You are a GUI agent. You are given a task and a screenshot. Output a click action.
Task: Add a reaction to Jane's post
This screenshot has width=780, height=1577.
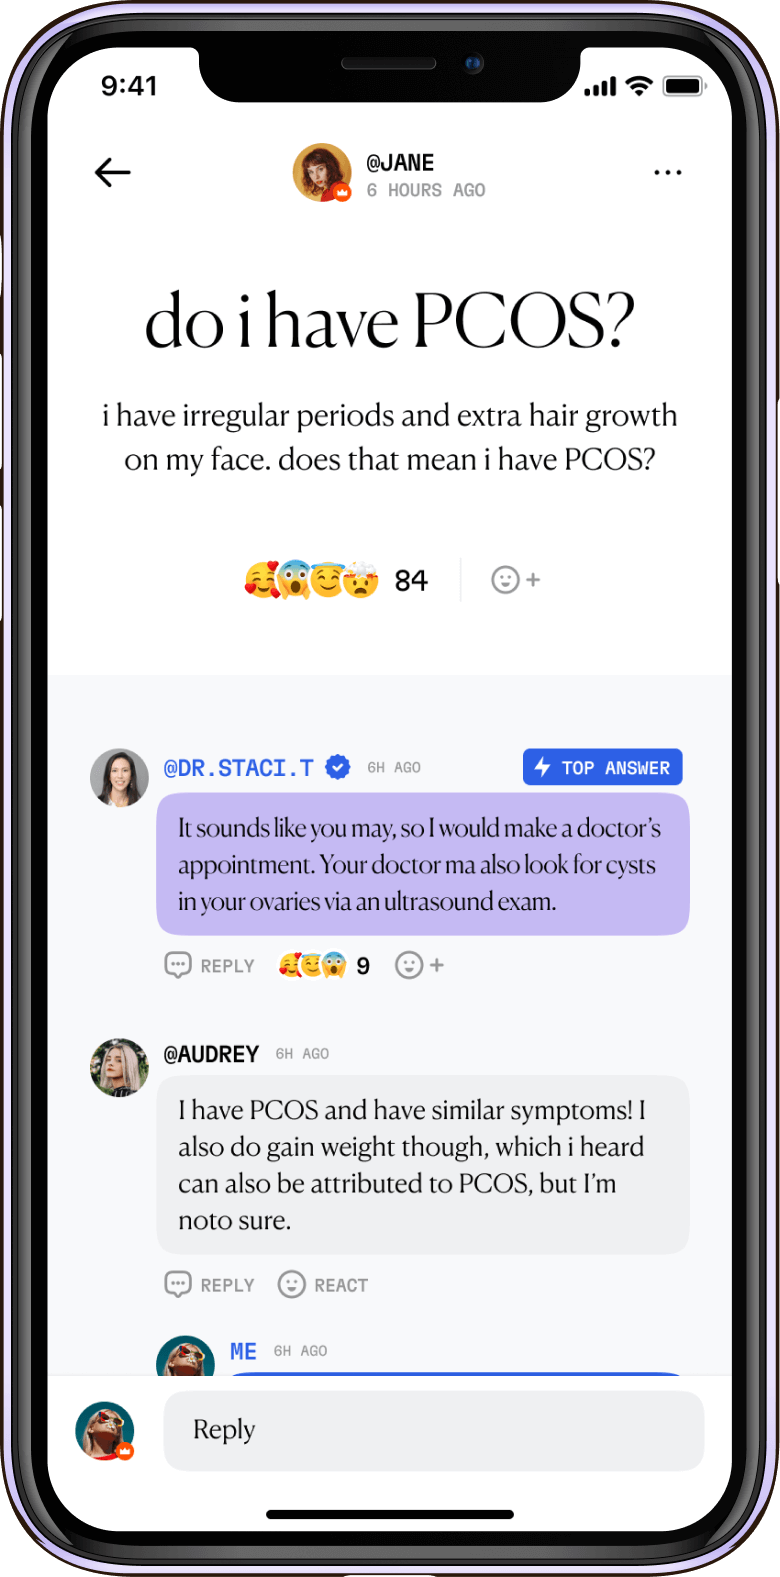(x=516, y=580)
